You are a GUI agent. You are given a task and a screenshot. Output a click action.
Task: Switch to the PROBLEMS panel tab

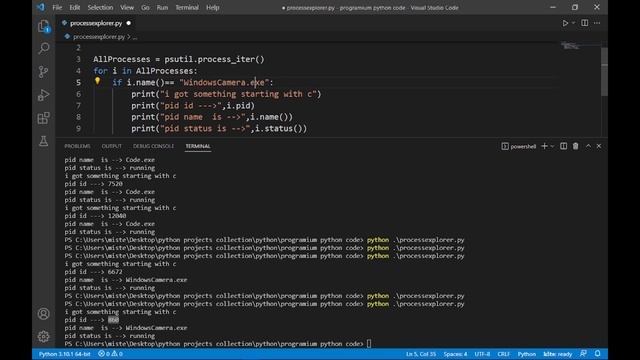point(77,146)
